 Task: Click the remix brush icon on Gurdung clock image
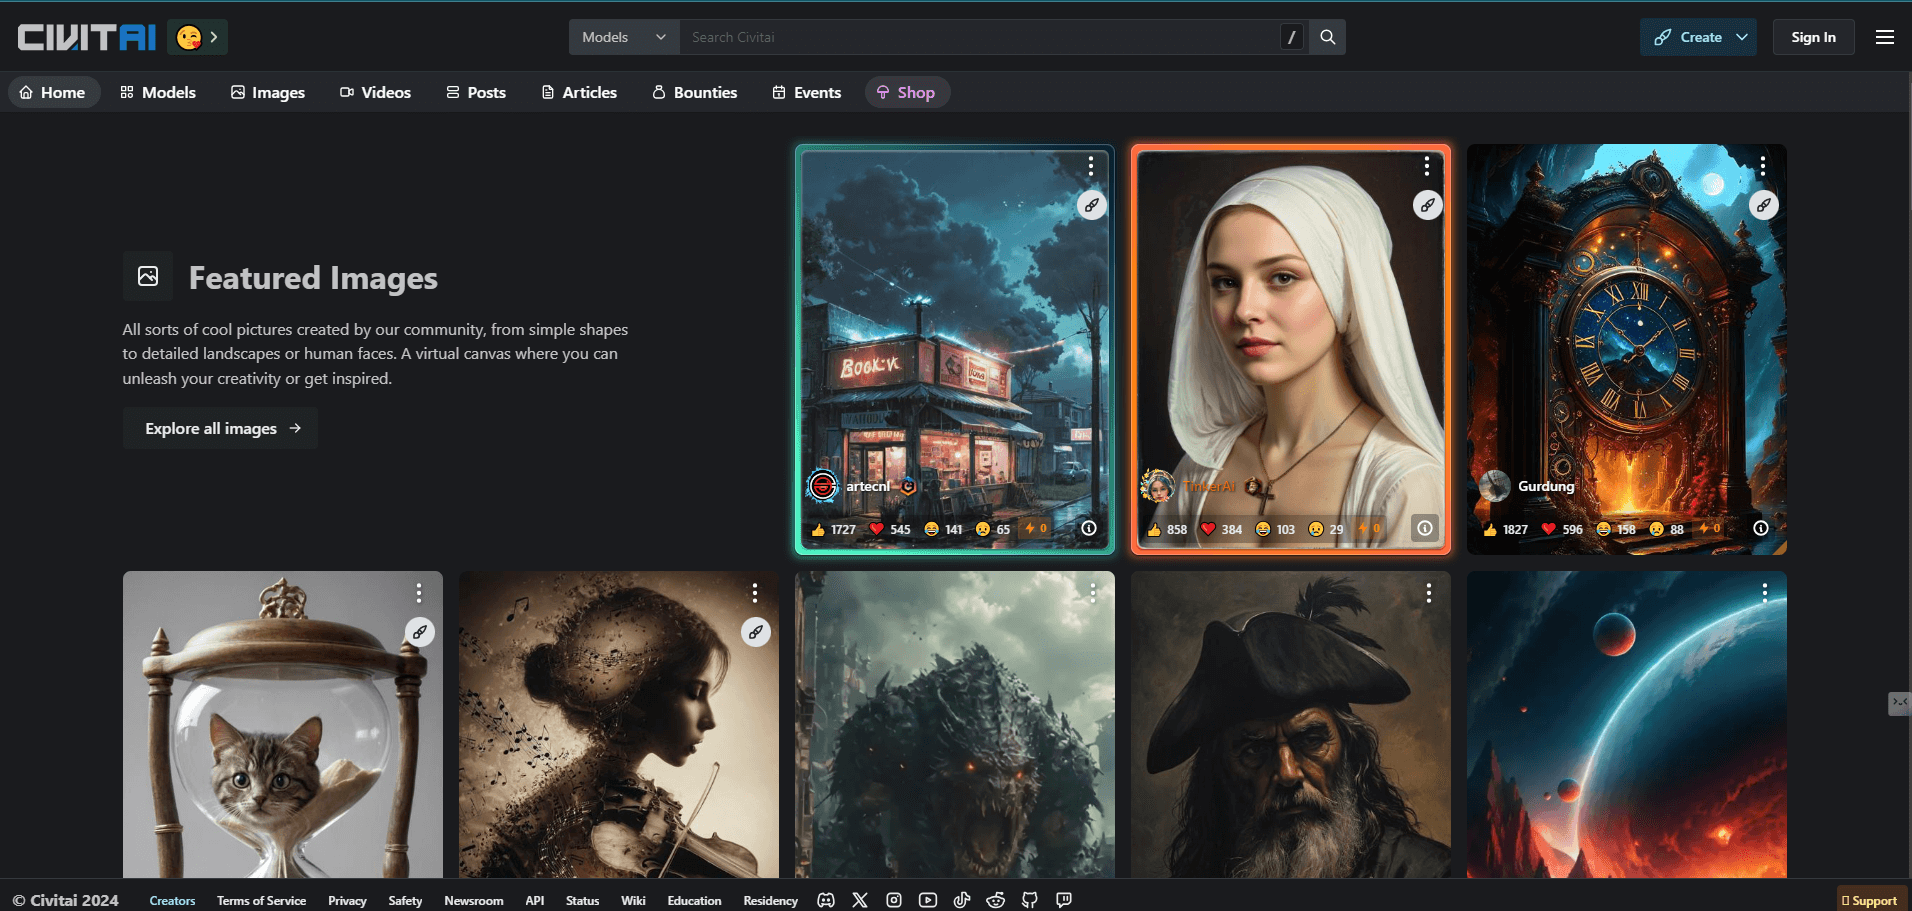tap(1763, 205)
